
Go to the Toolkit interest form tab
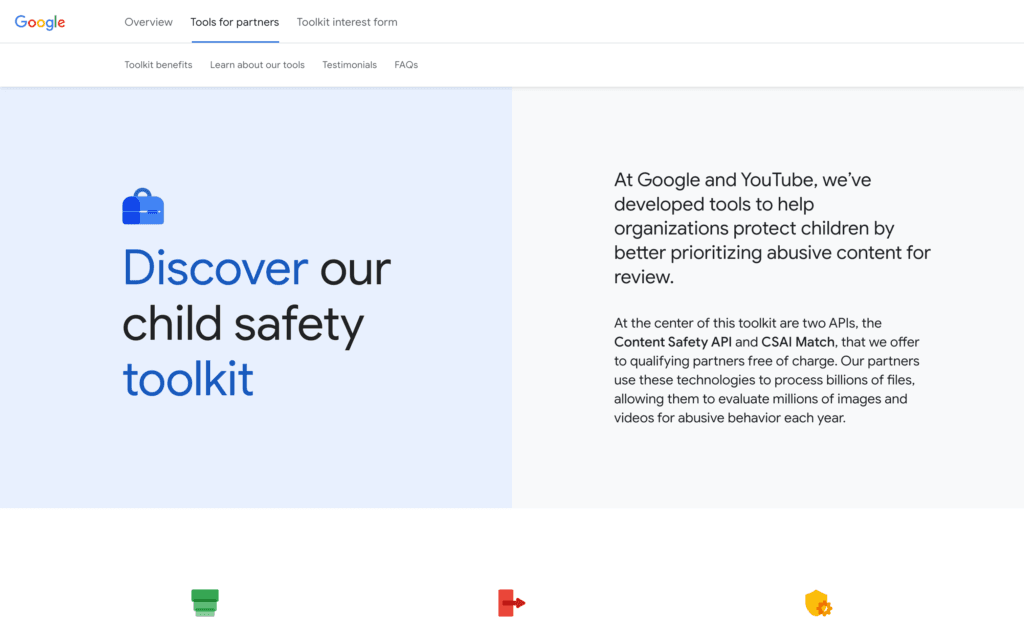347,22
